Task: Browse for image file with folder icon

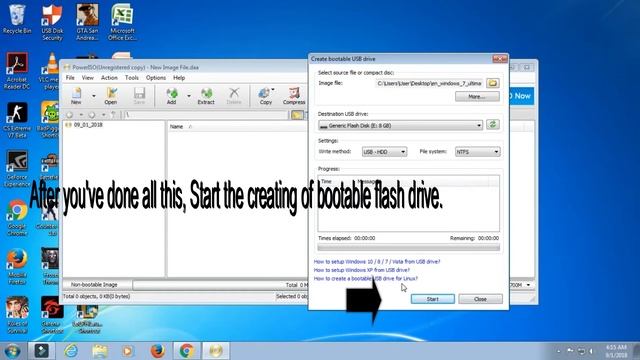Action: (x=493, y=83)
